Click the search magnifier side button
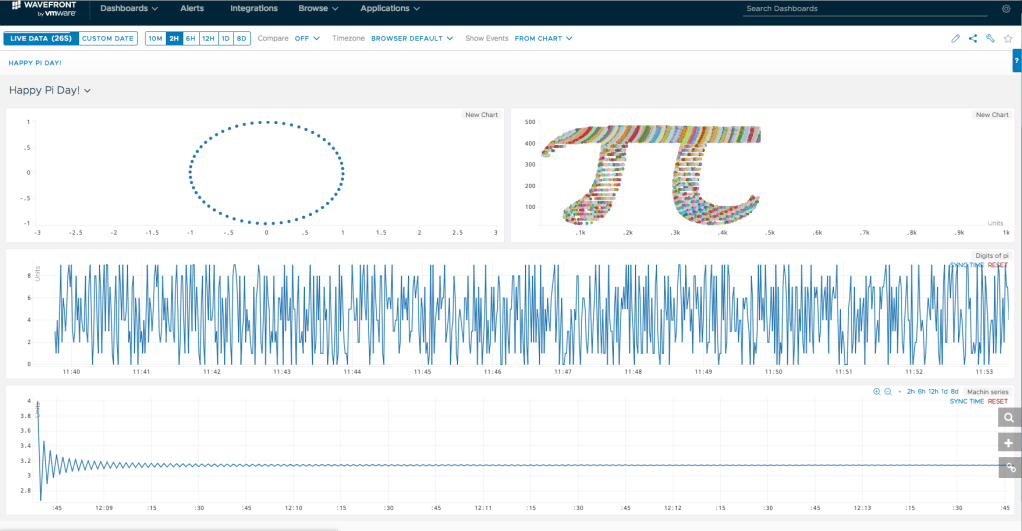The image size is (1022, 531). pos(1009,418)
